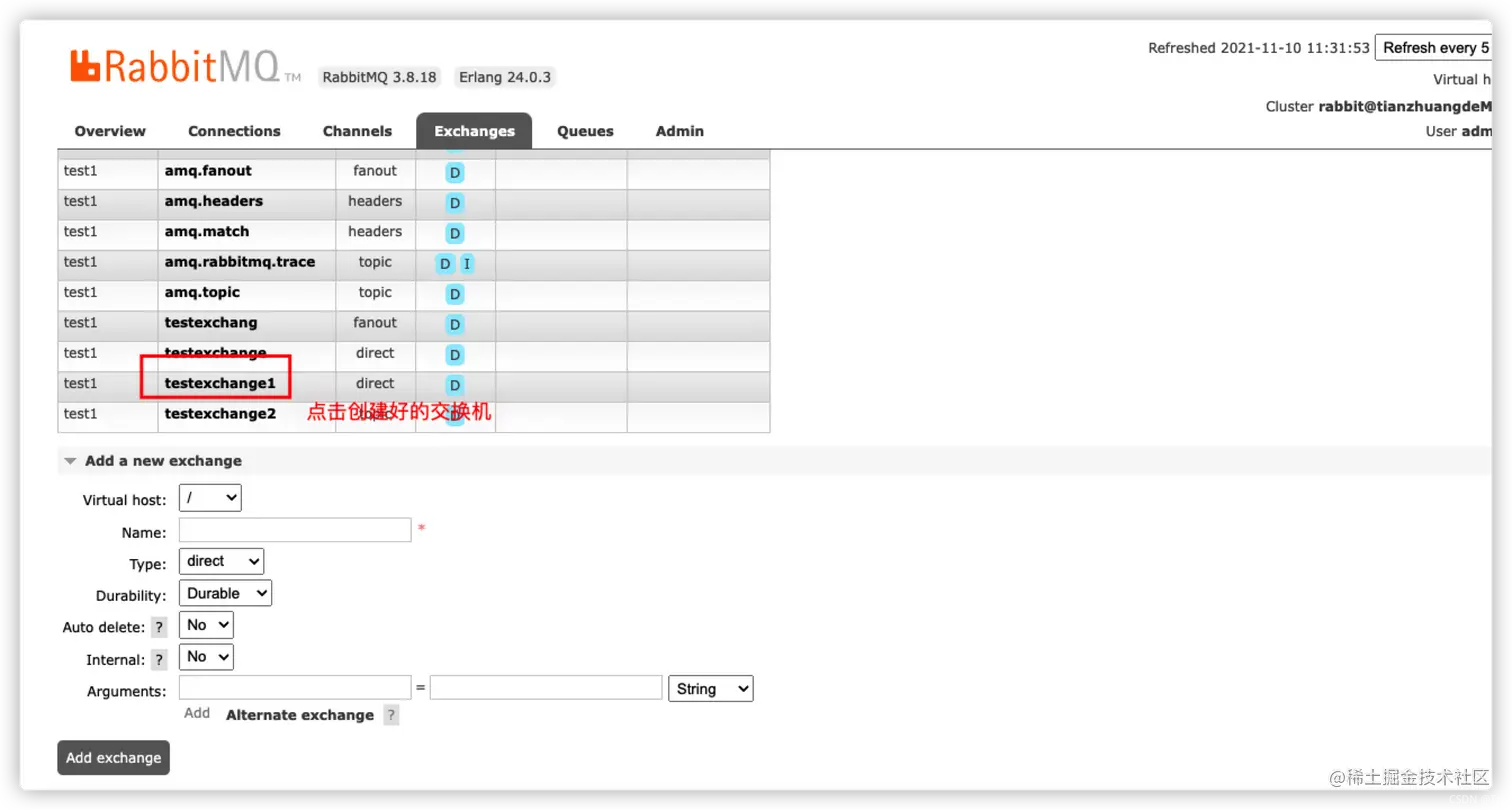Open the amq.fanout exchange
Image resolution: width=1512 pixels, height=810 pixels.
point(208,171)
